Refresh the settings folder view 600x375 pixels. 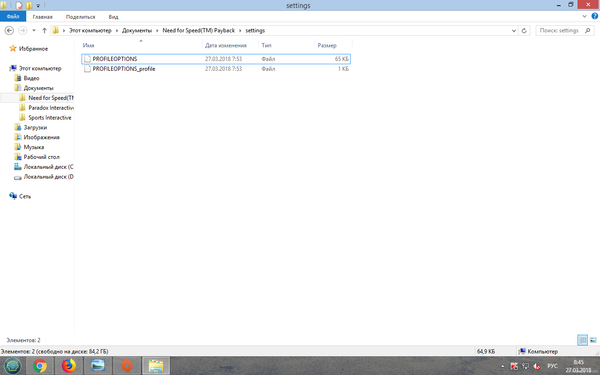click(x=524, y=31)
